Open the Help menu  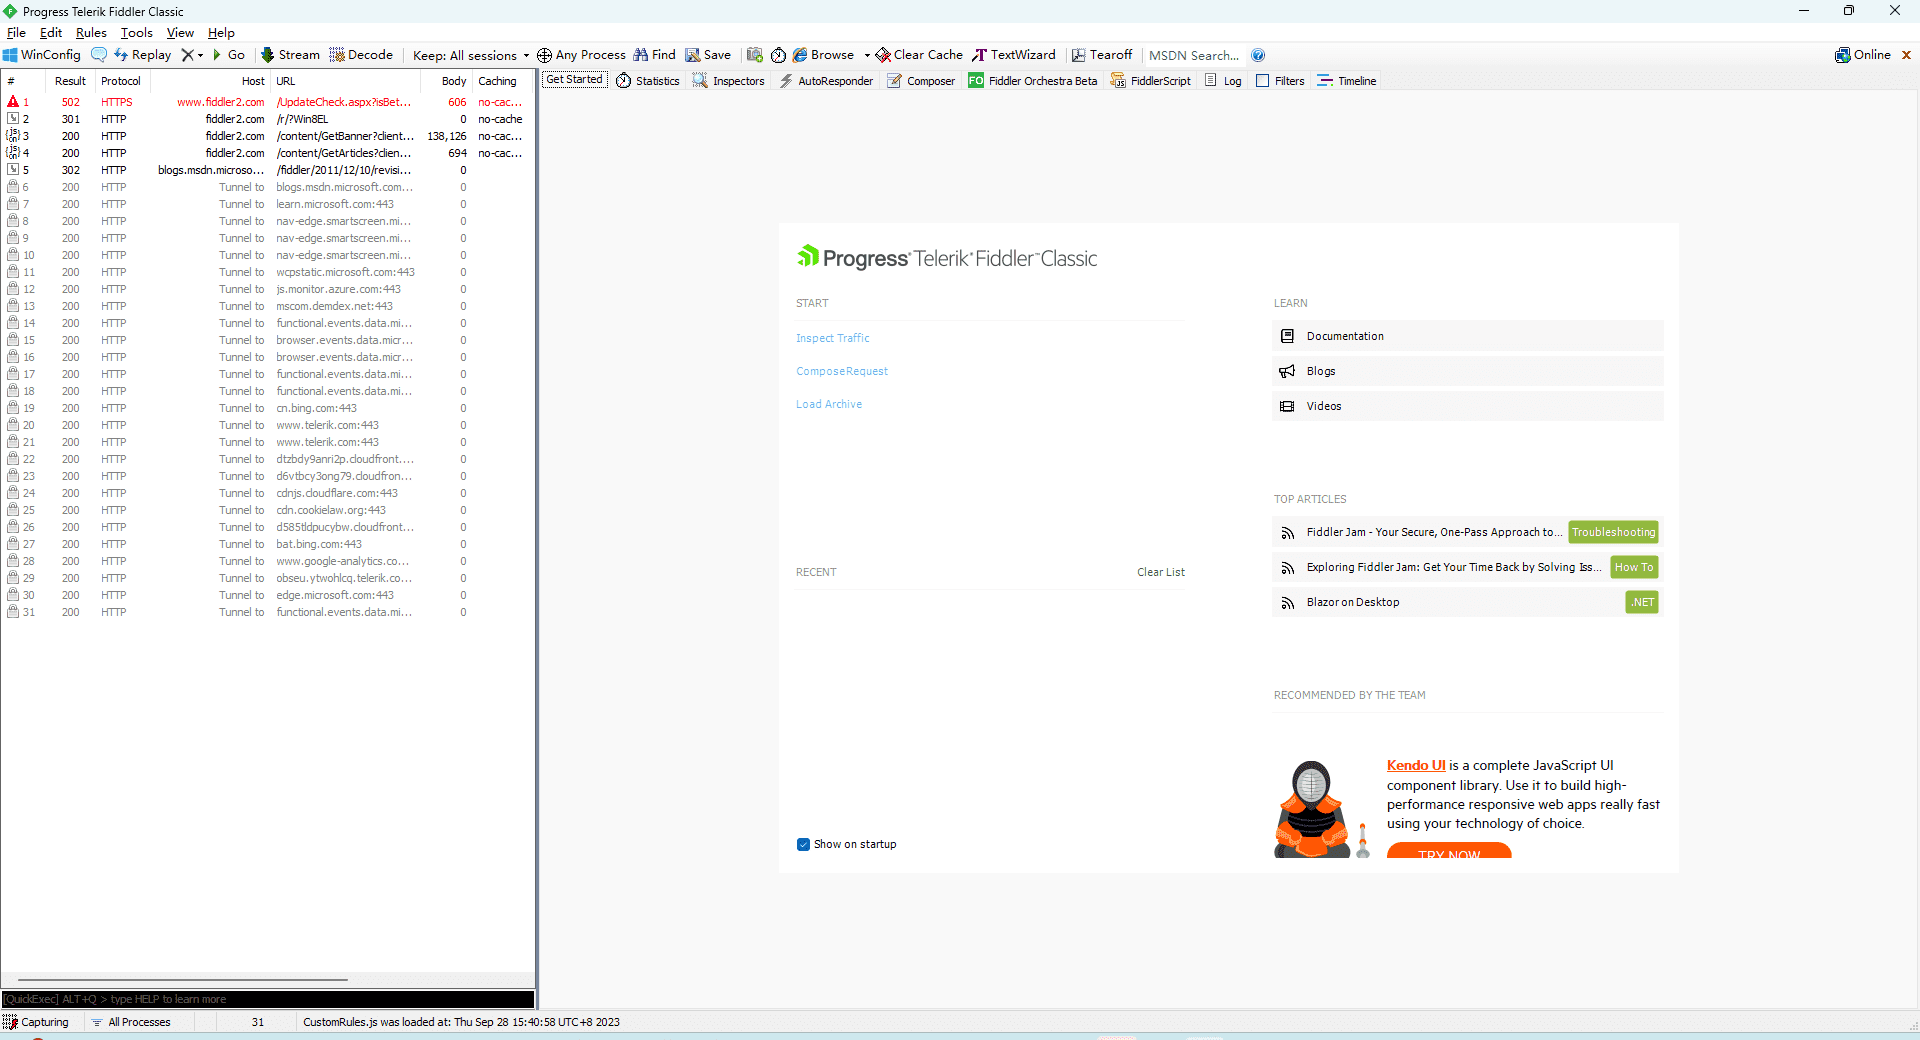[221, 33]
